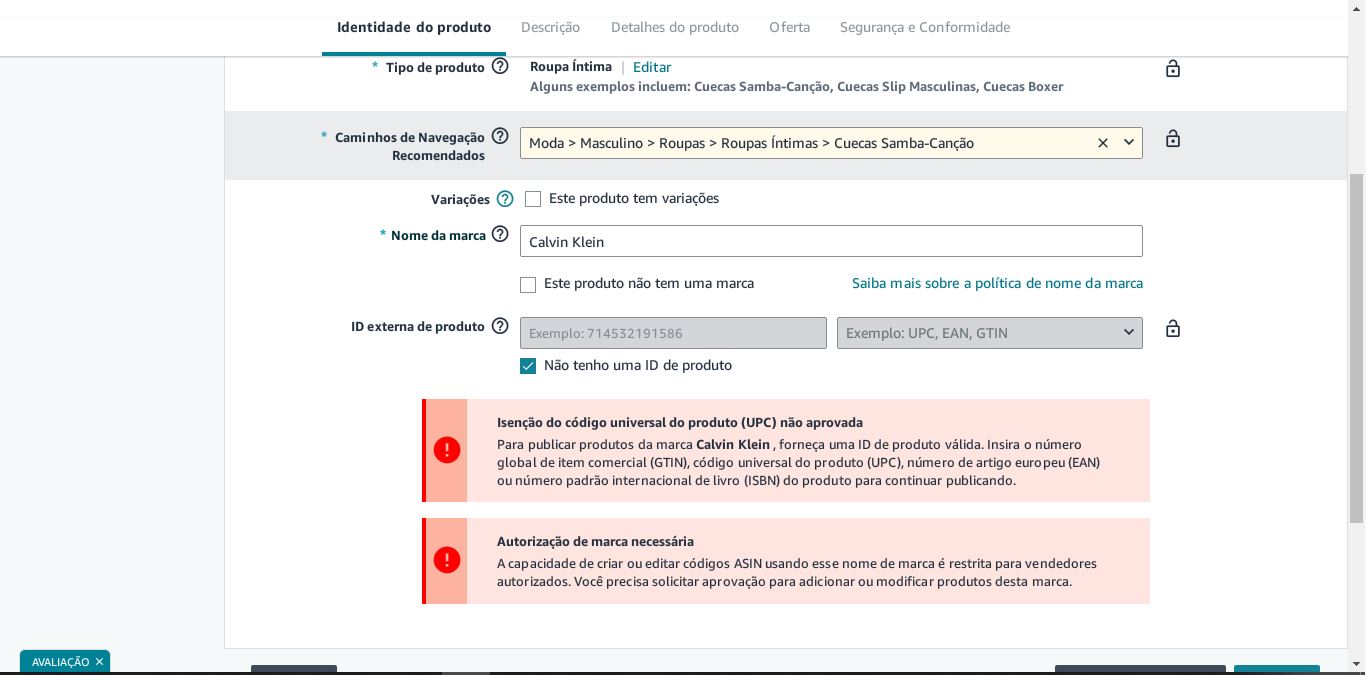The height and width of the screenshot is (675, 1366).
Task: Click the brand authorization error alert icon
Action: click(447, 560)
